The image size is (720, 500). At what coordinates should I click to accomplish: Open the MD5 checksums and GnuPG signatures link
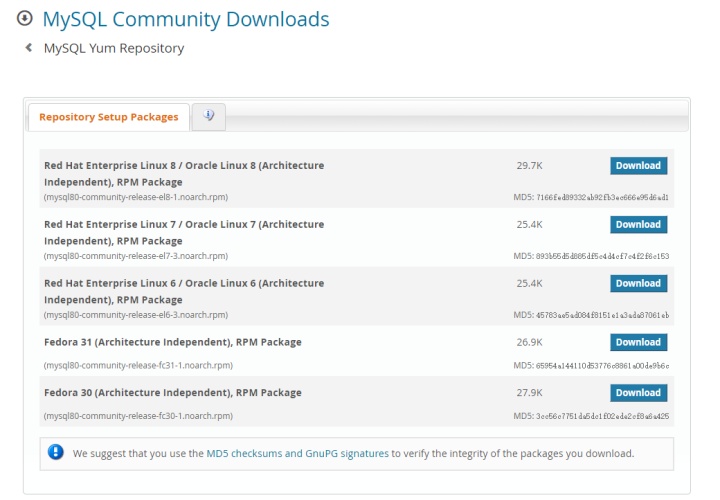click(298, 453)
